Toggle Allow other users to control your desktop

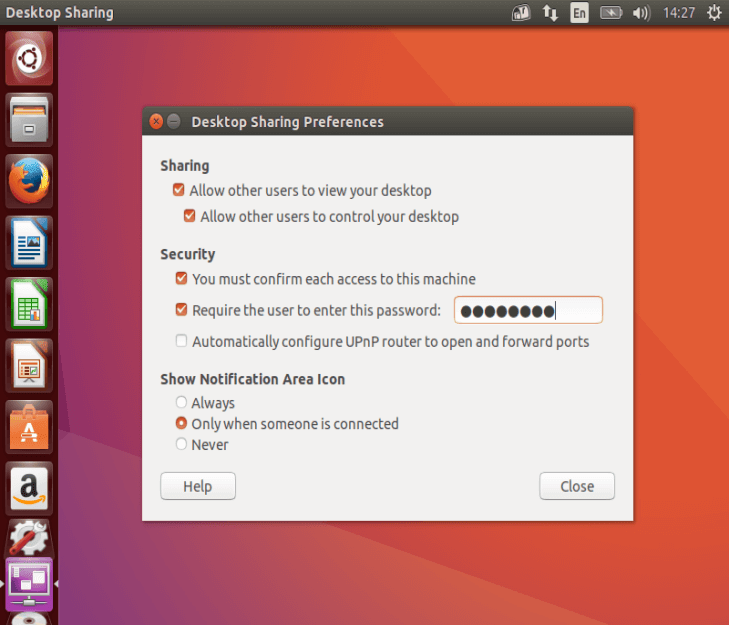click(x=190, y=216)
